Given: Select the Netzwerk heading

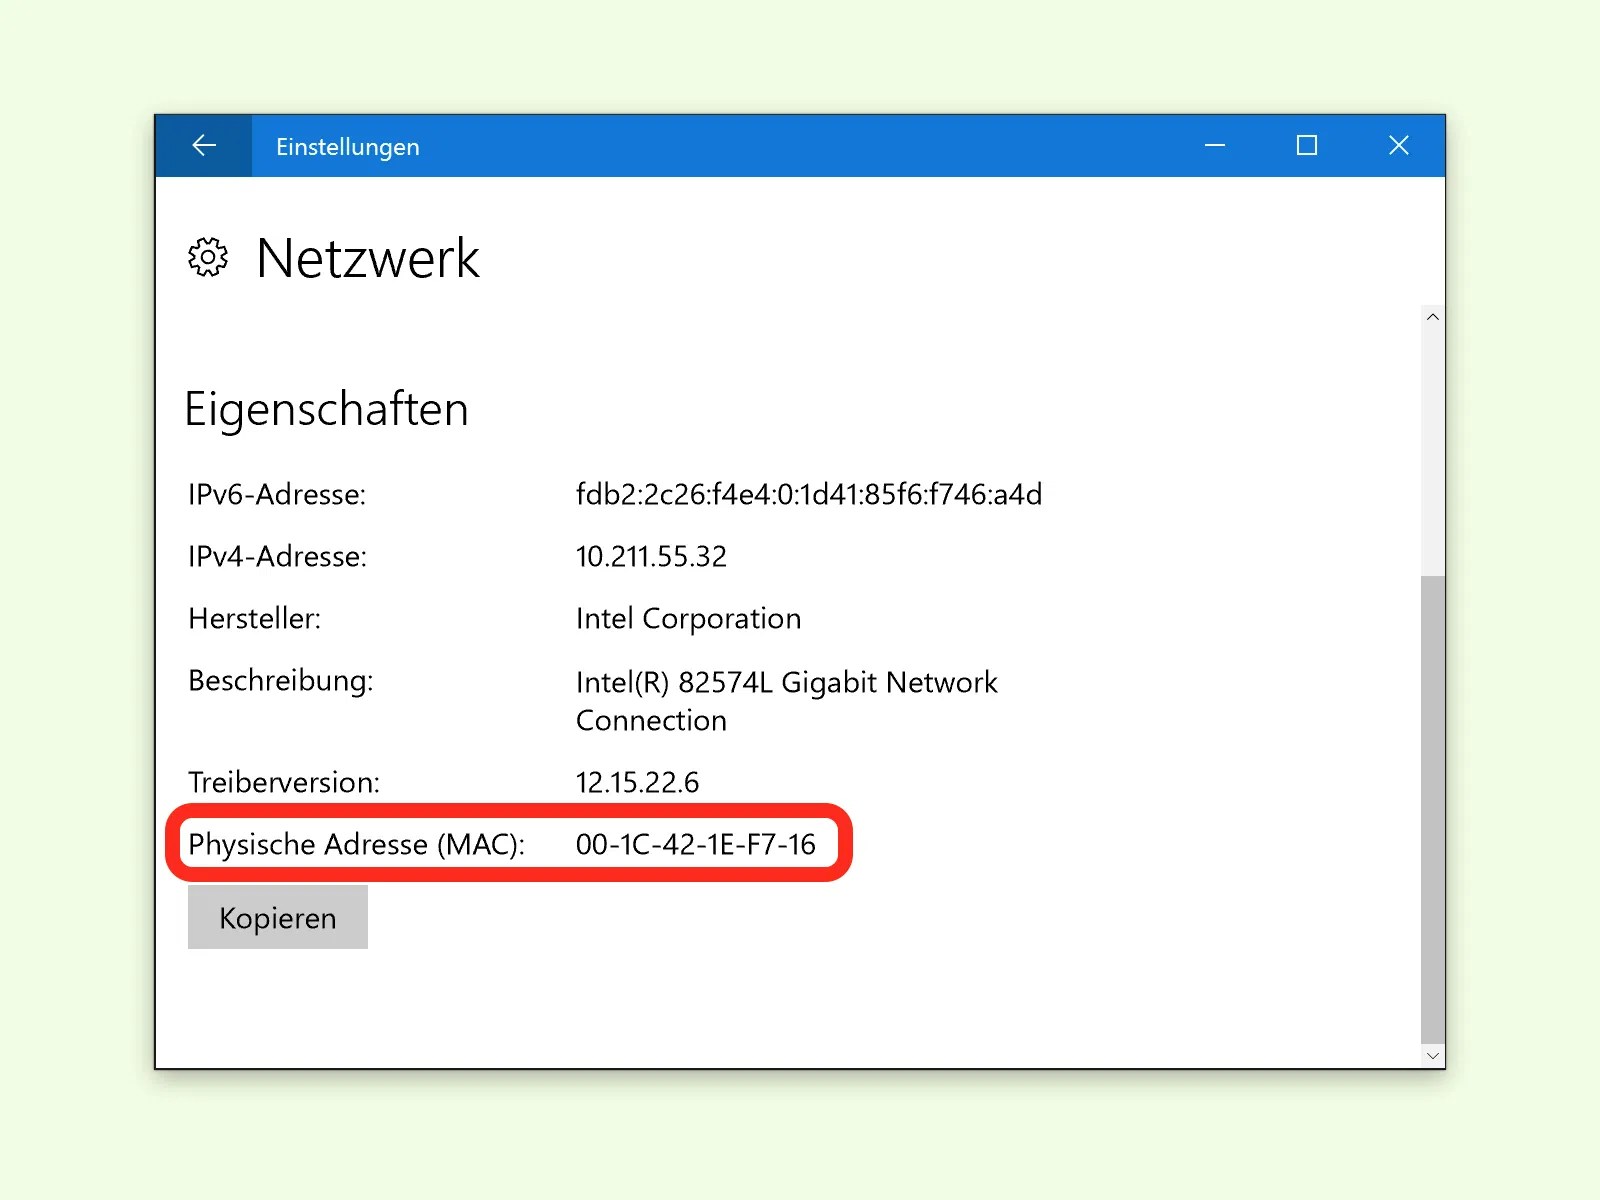Looking at the screenshot, I should (x=367, y=258).
